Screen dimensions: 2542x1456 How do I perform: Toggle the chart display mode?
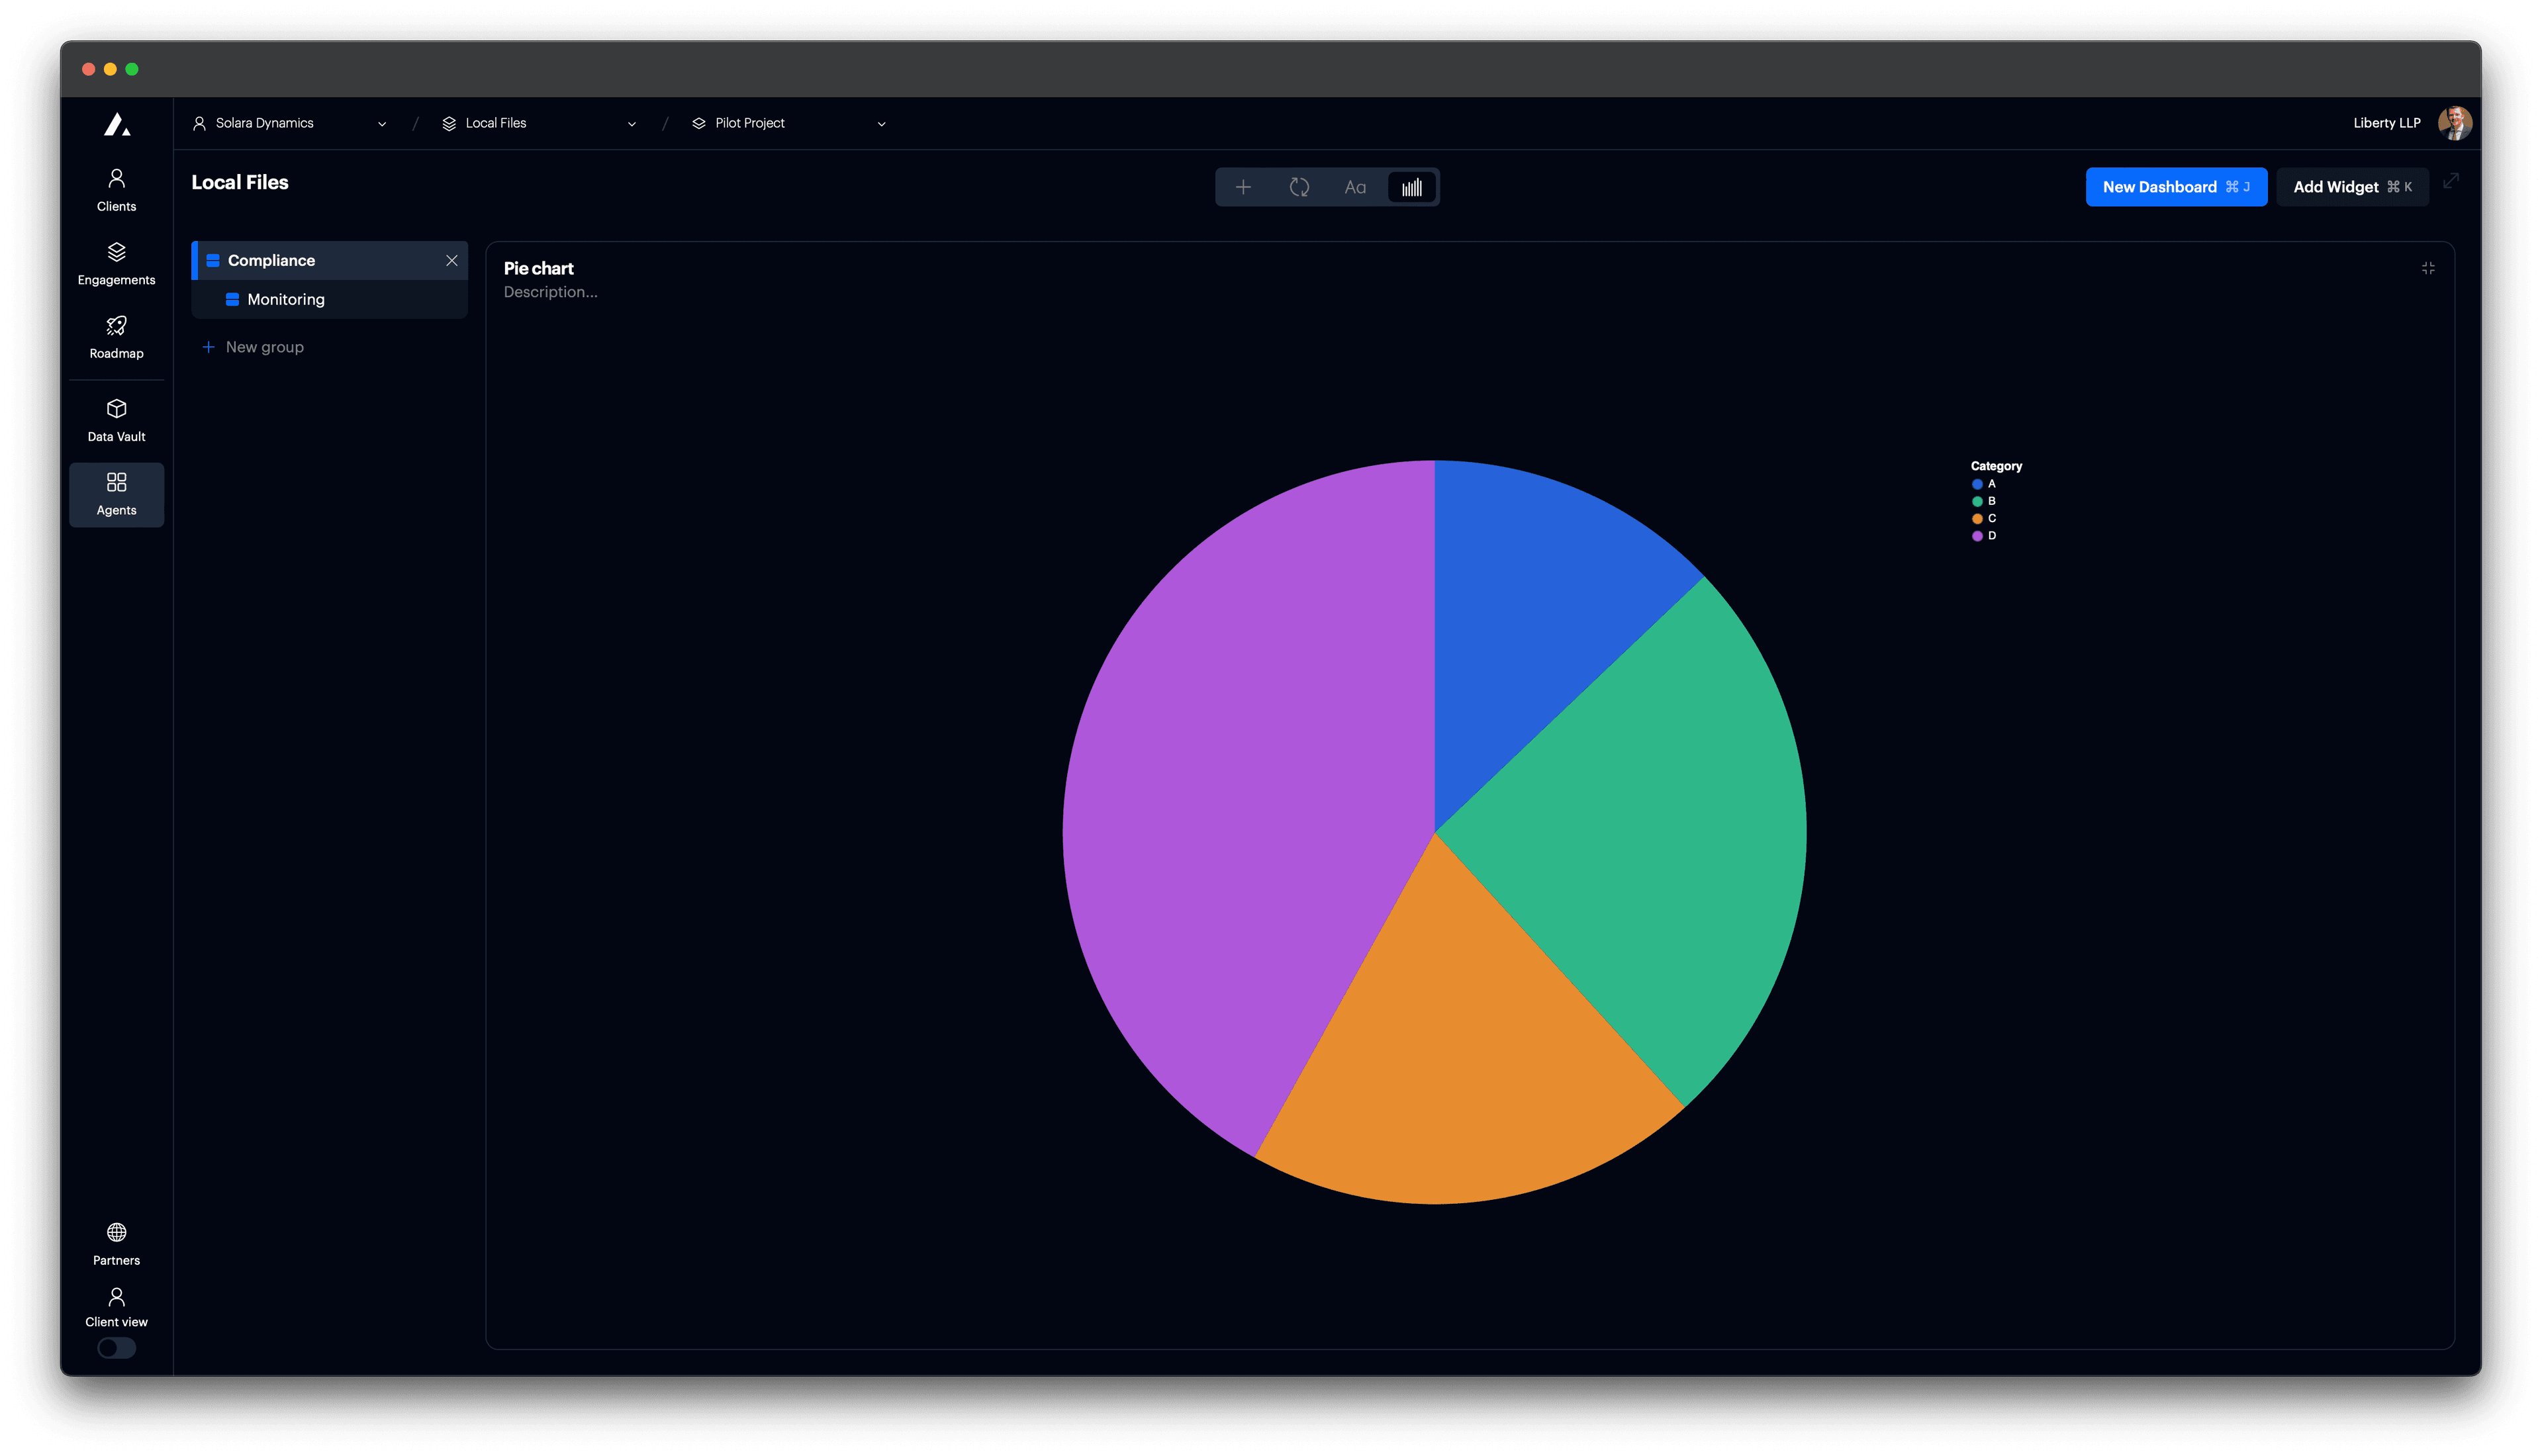pos(1411,187)
